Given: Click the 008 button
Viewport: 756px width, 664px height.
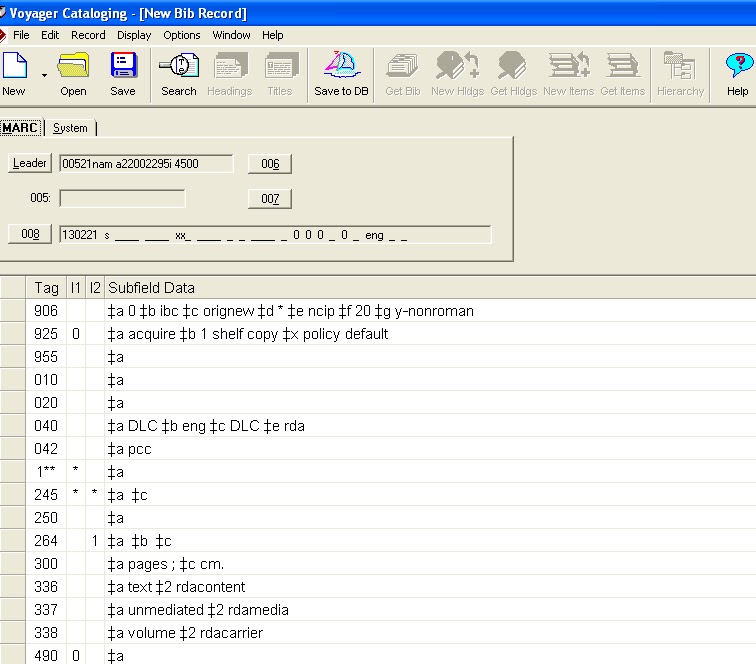Looking at the screenshot, I should [x=30, y=234].
